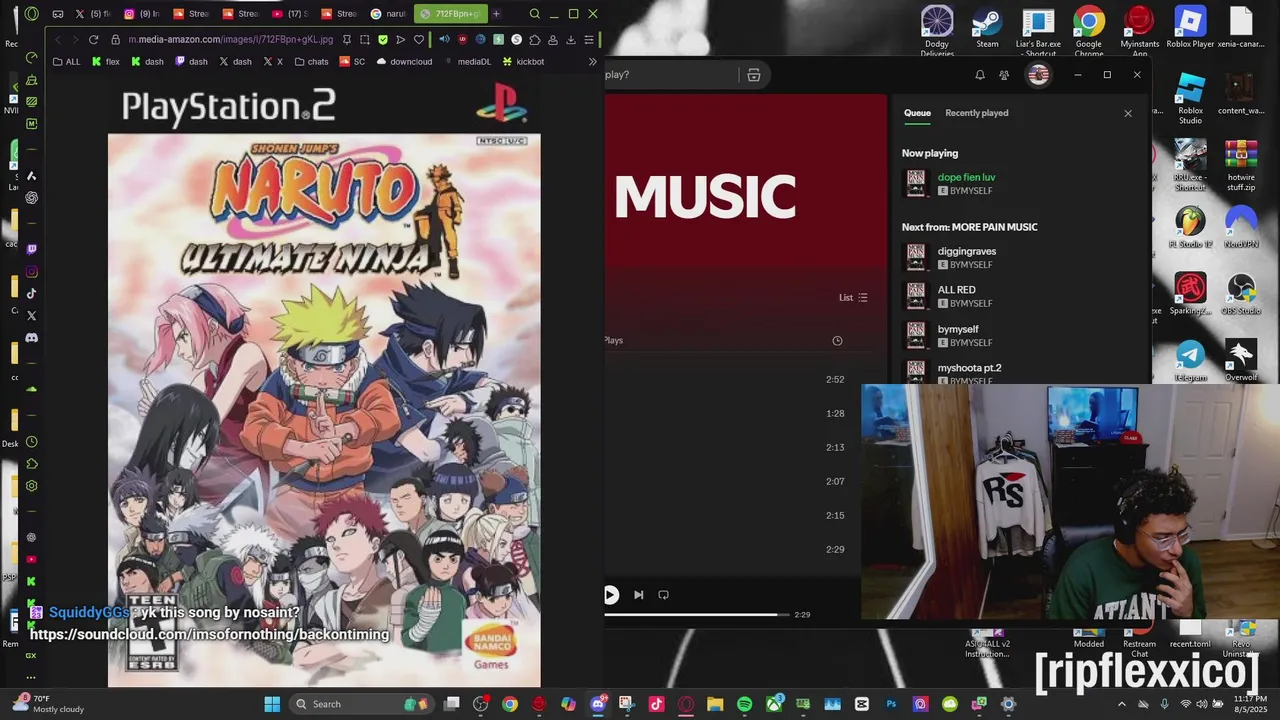
Task: Open History clock icon in Opera sidebar
Action: 32,442
